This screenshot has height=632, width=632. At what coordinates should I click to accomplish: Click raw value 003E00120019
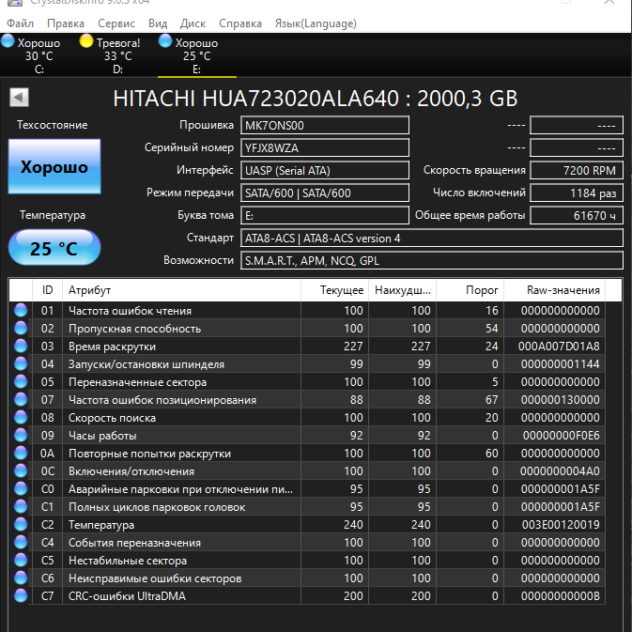[x=561, y=524]
